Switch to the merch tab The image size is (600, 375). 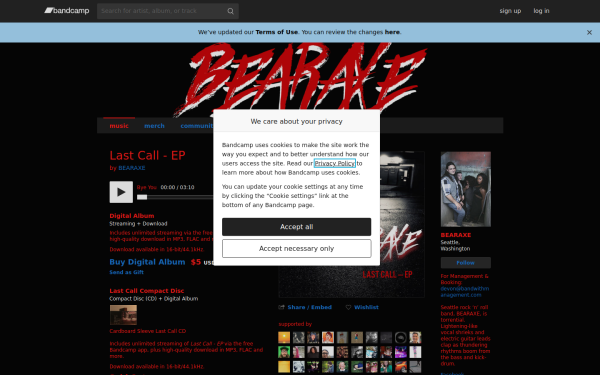pyautogui.click(x=154, y=126)
